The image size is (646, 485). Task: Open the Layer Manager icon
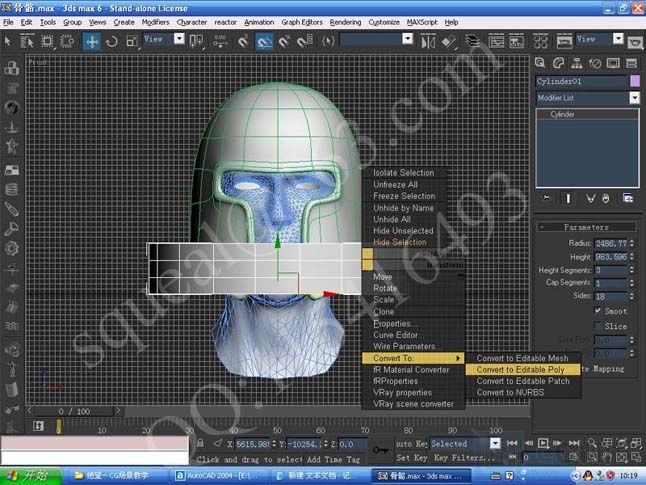tap(472, 41)
